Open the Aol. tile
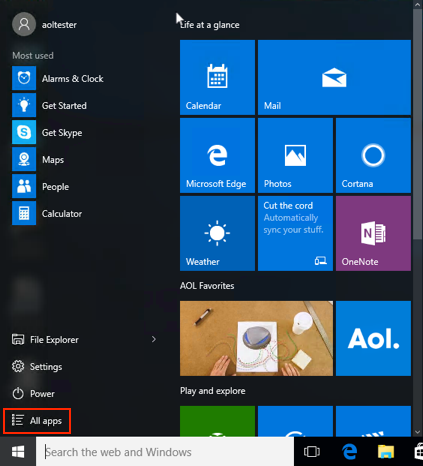Image resolution: width=423 pixels, height=466 pixels. (373, 338)
